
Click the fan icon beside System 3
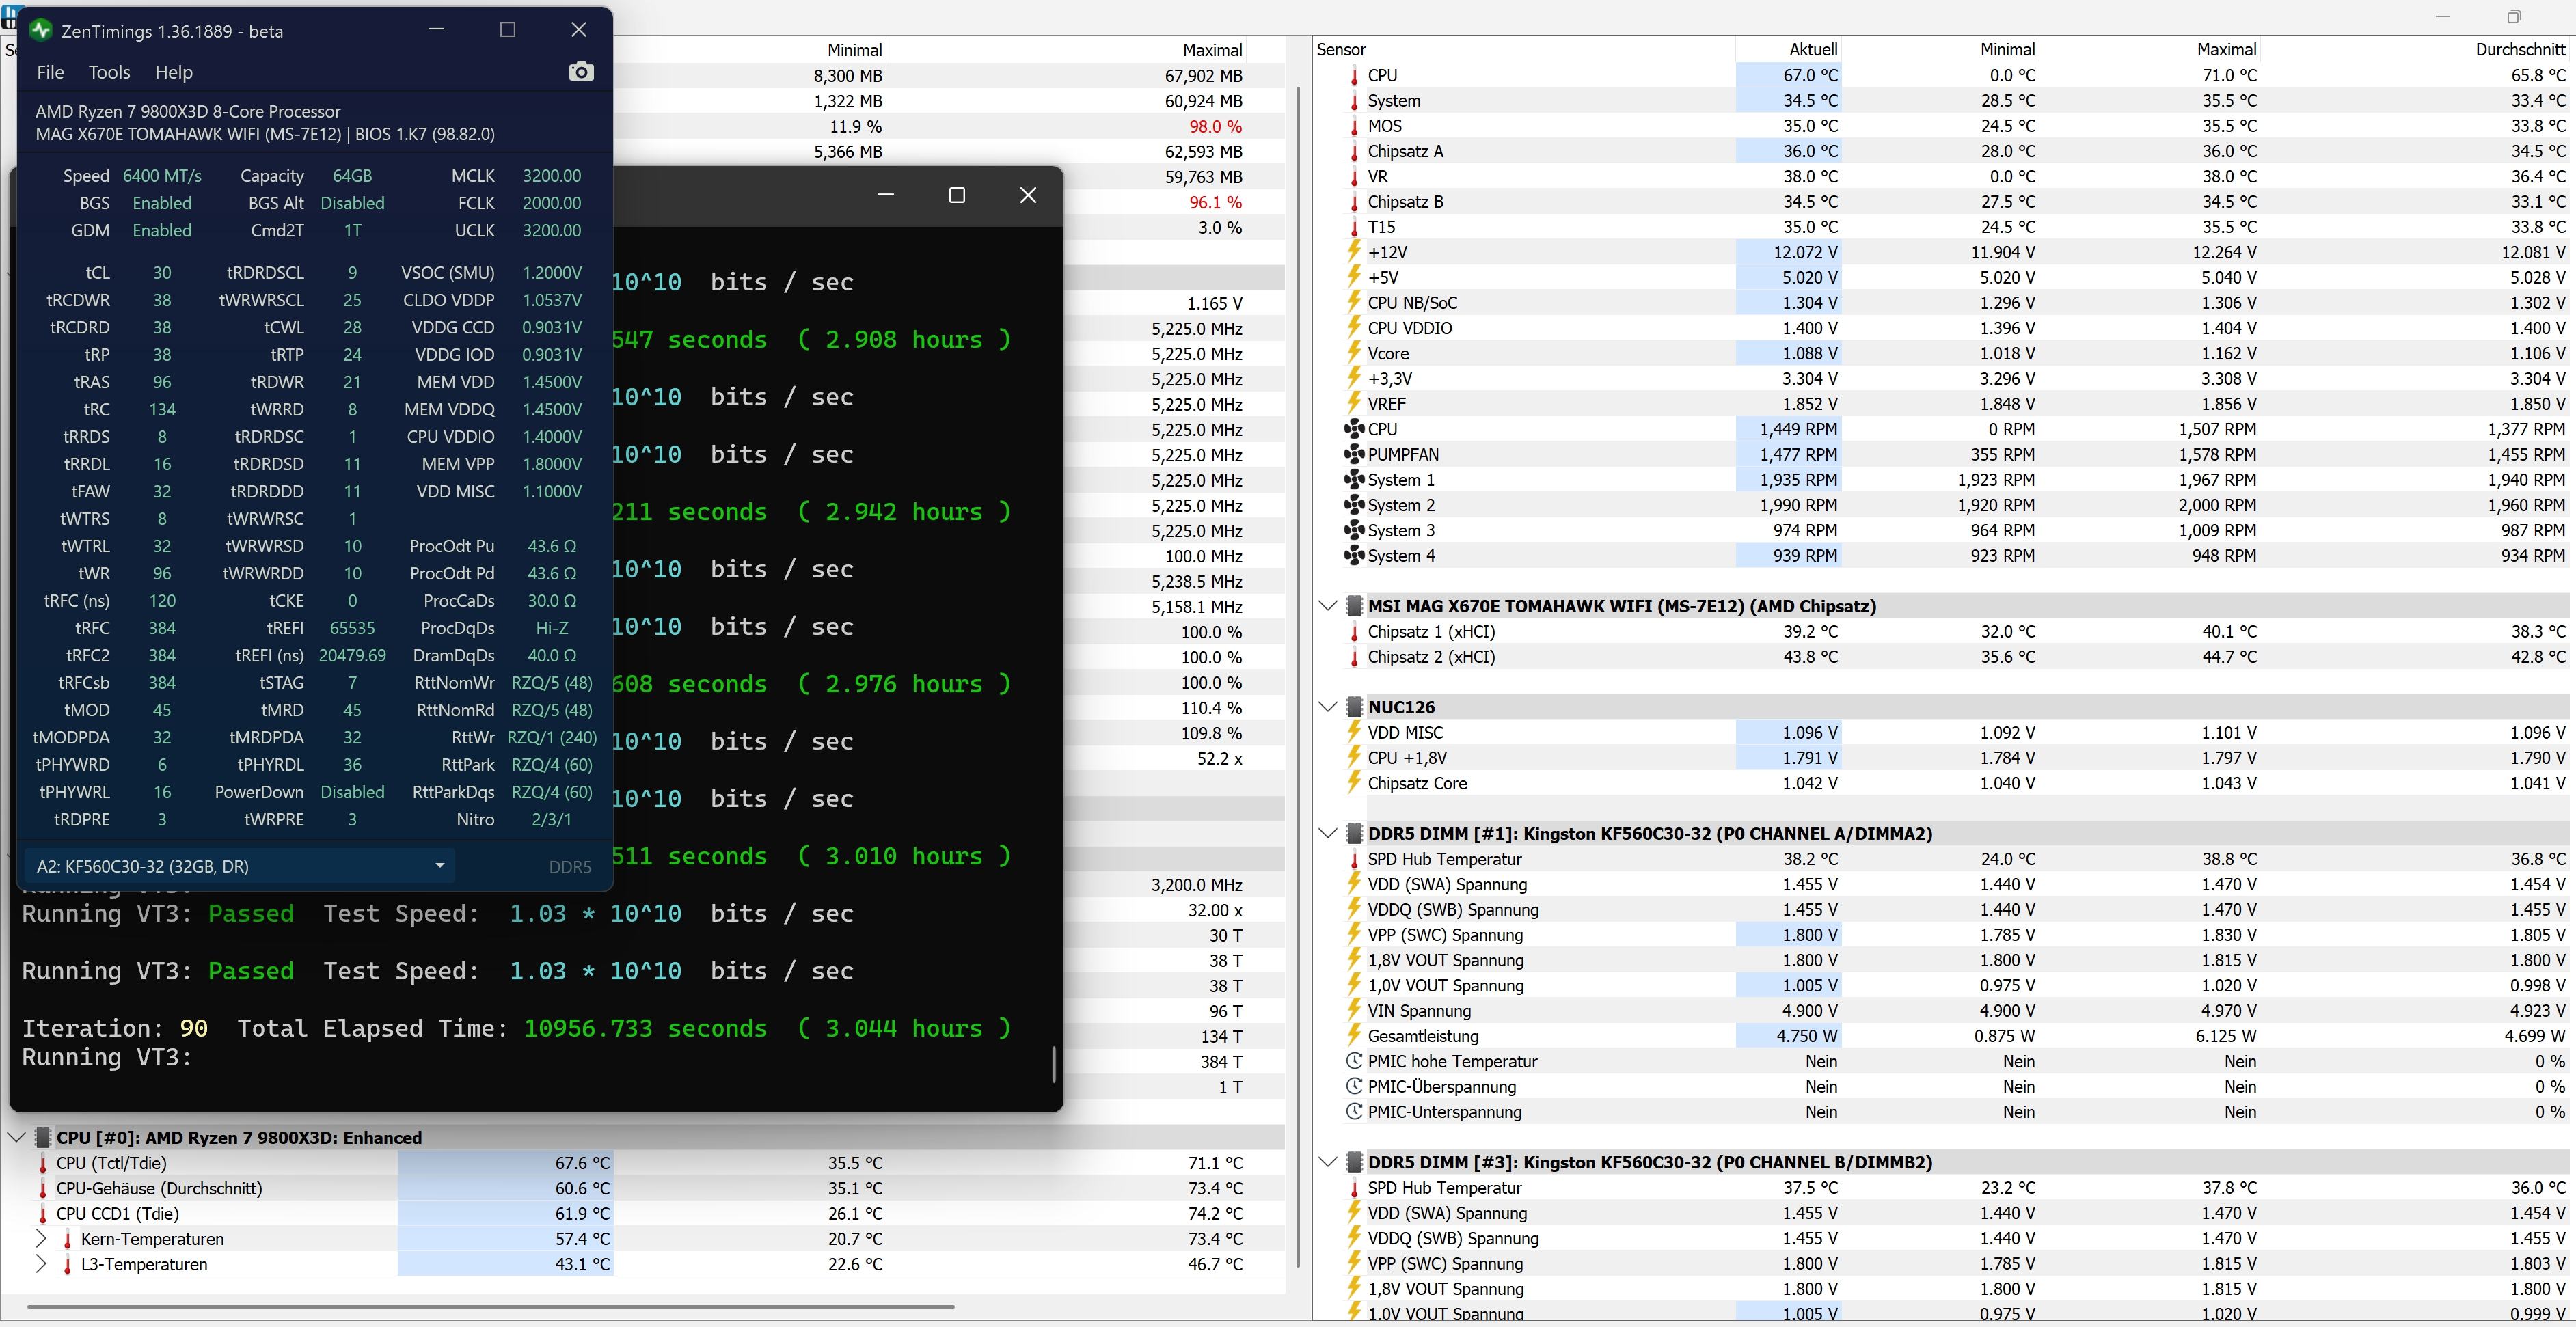tap(1354, 530)
